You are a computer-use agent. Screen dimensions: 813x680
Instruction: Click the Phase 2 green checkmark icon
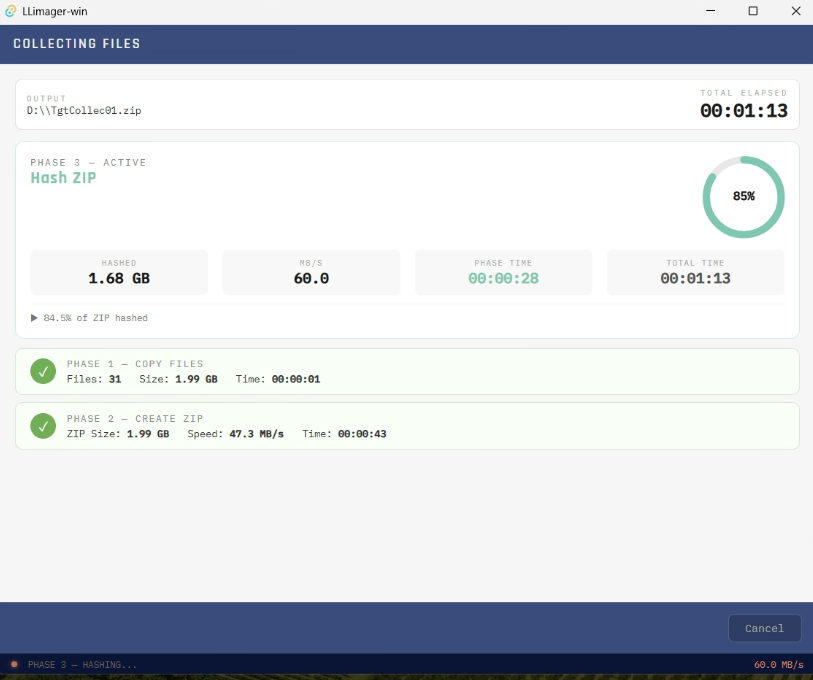43,426
